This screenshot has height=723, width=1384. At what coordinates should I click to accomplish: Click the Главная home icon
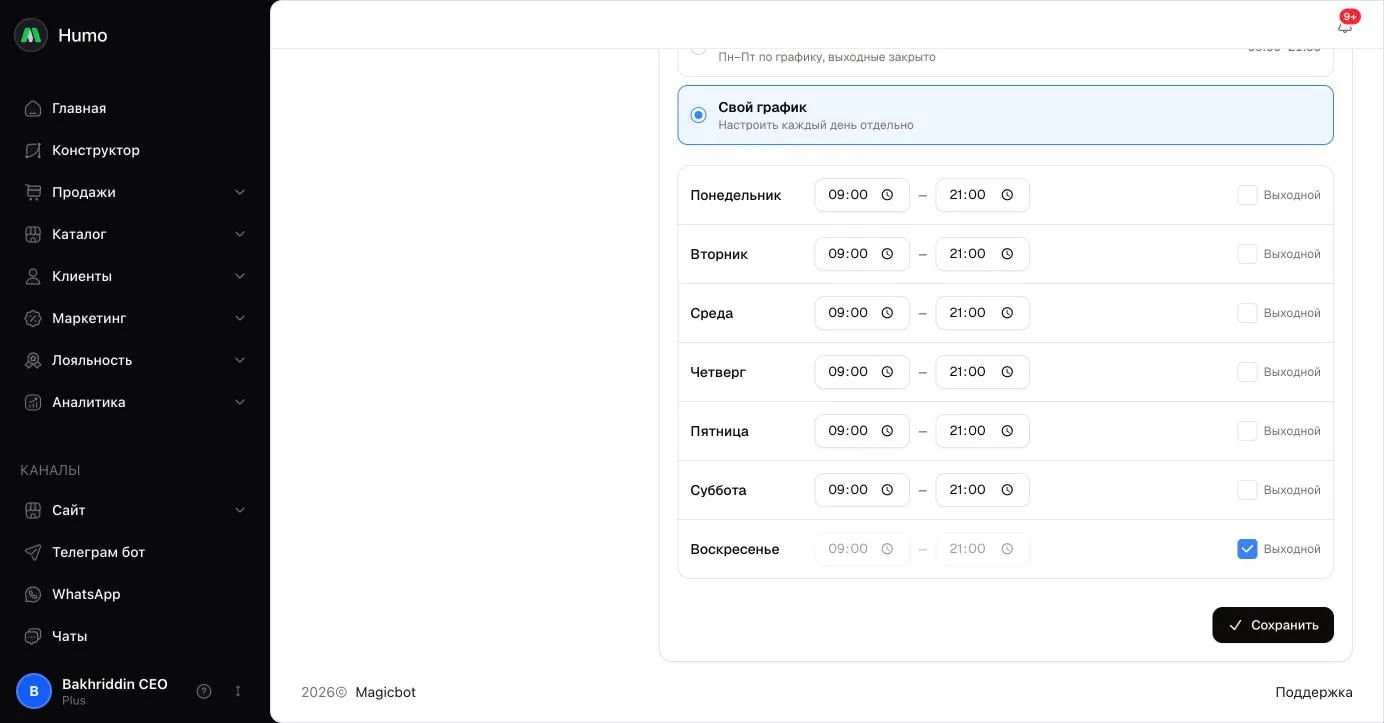pos(33,108)
